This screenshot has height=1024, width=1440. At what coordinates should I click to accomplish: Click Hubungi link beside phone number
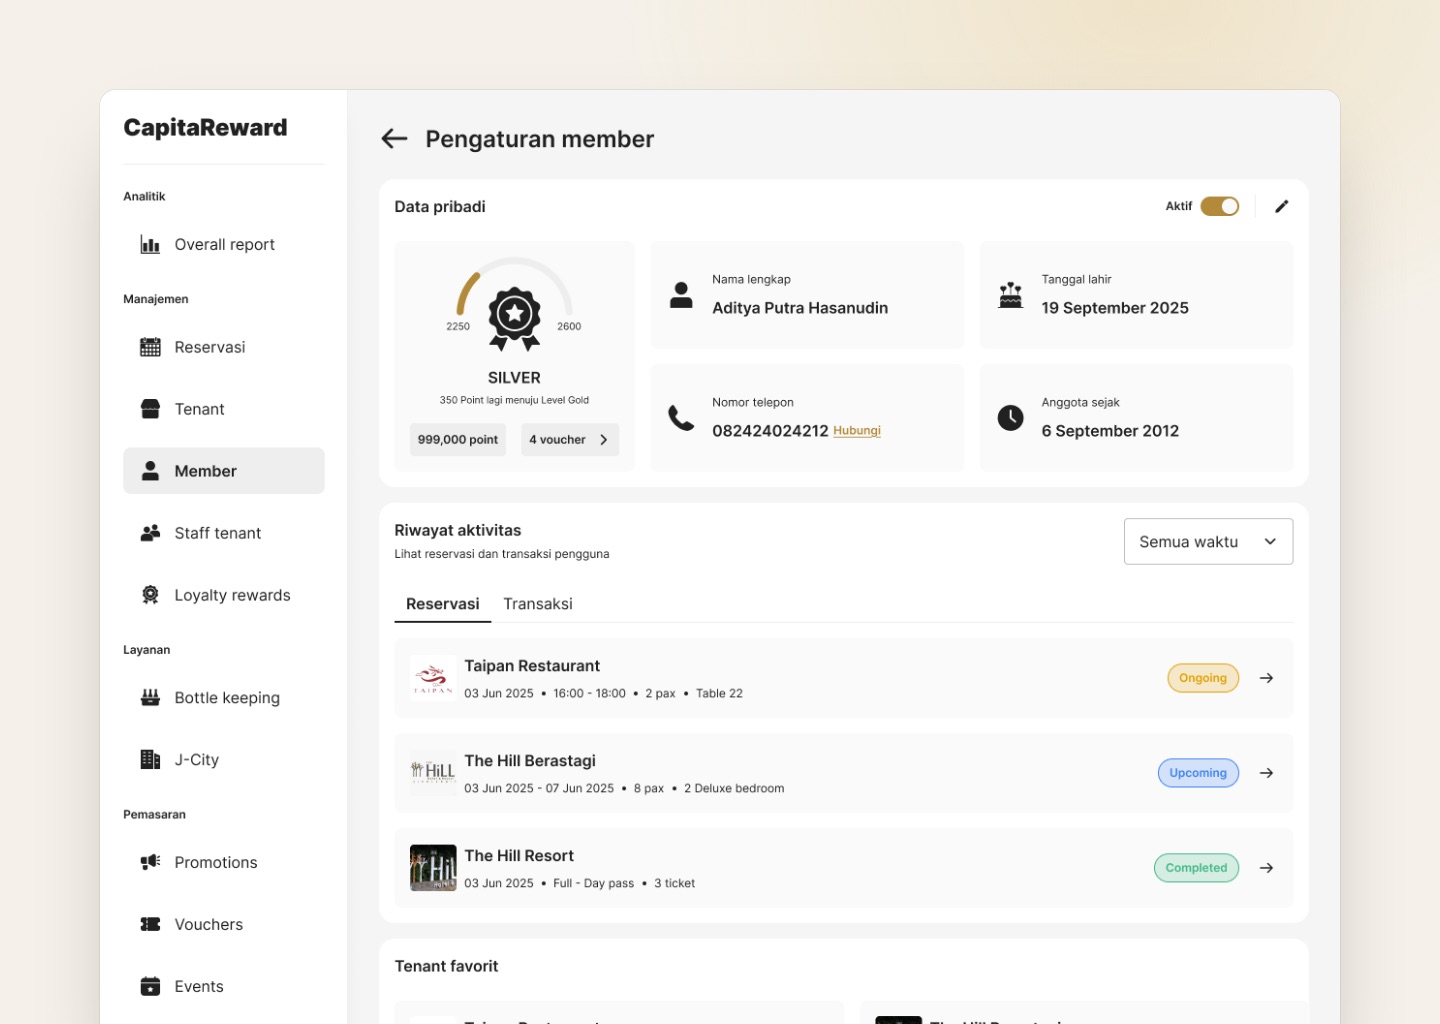pos(857,431)
